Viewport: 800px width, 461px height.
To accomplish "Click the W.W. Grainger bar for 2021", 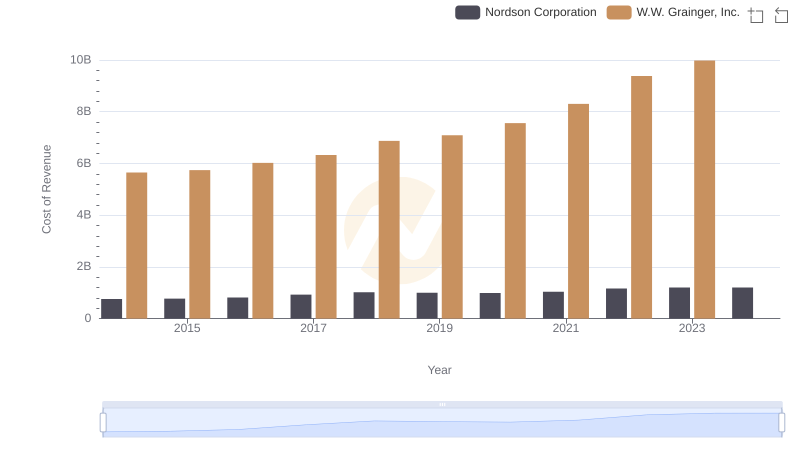I will point(578,211).
